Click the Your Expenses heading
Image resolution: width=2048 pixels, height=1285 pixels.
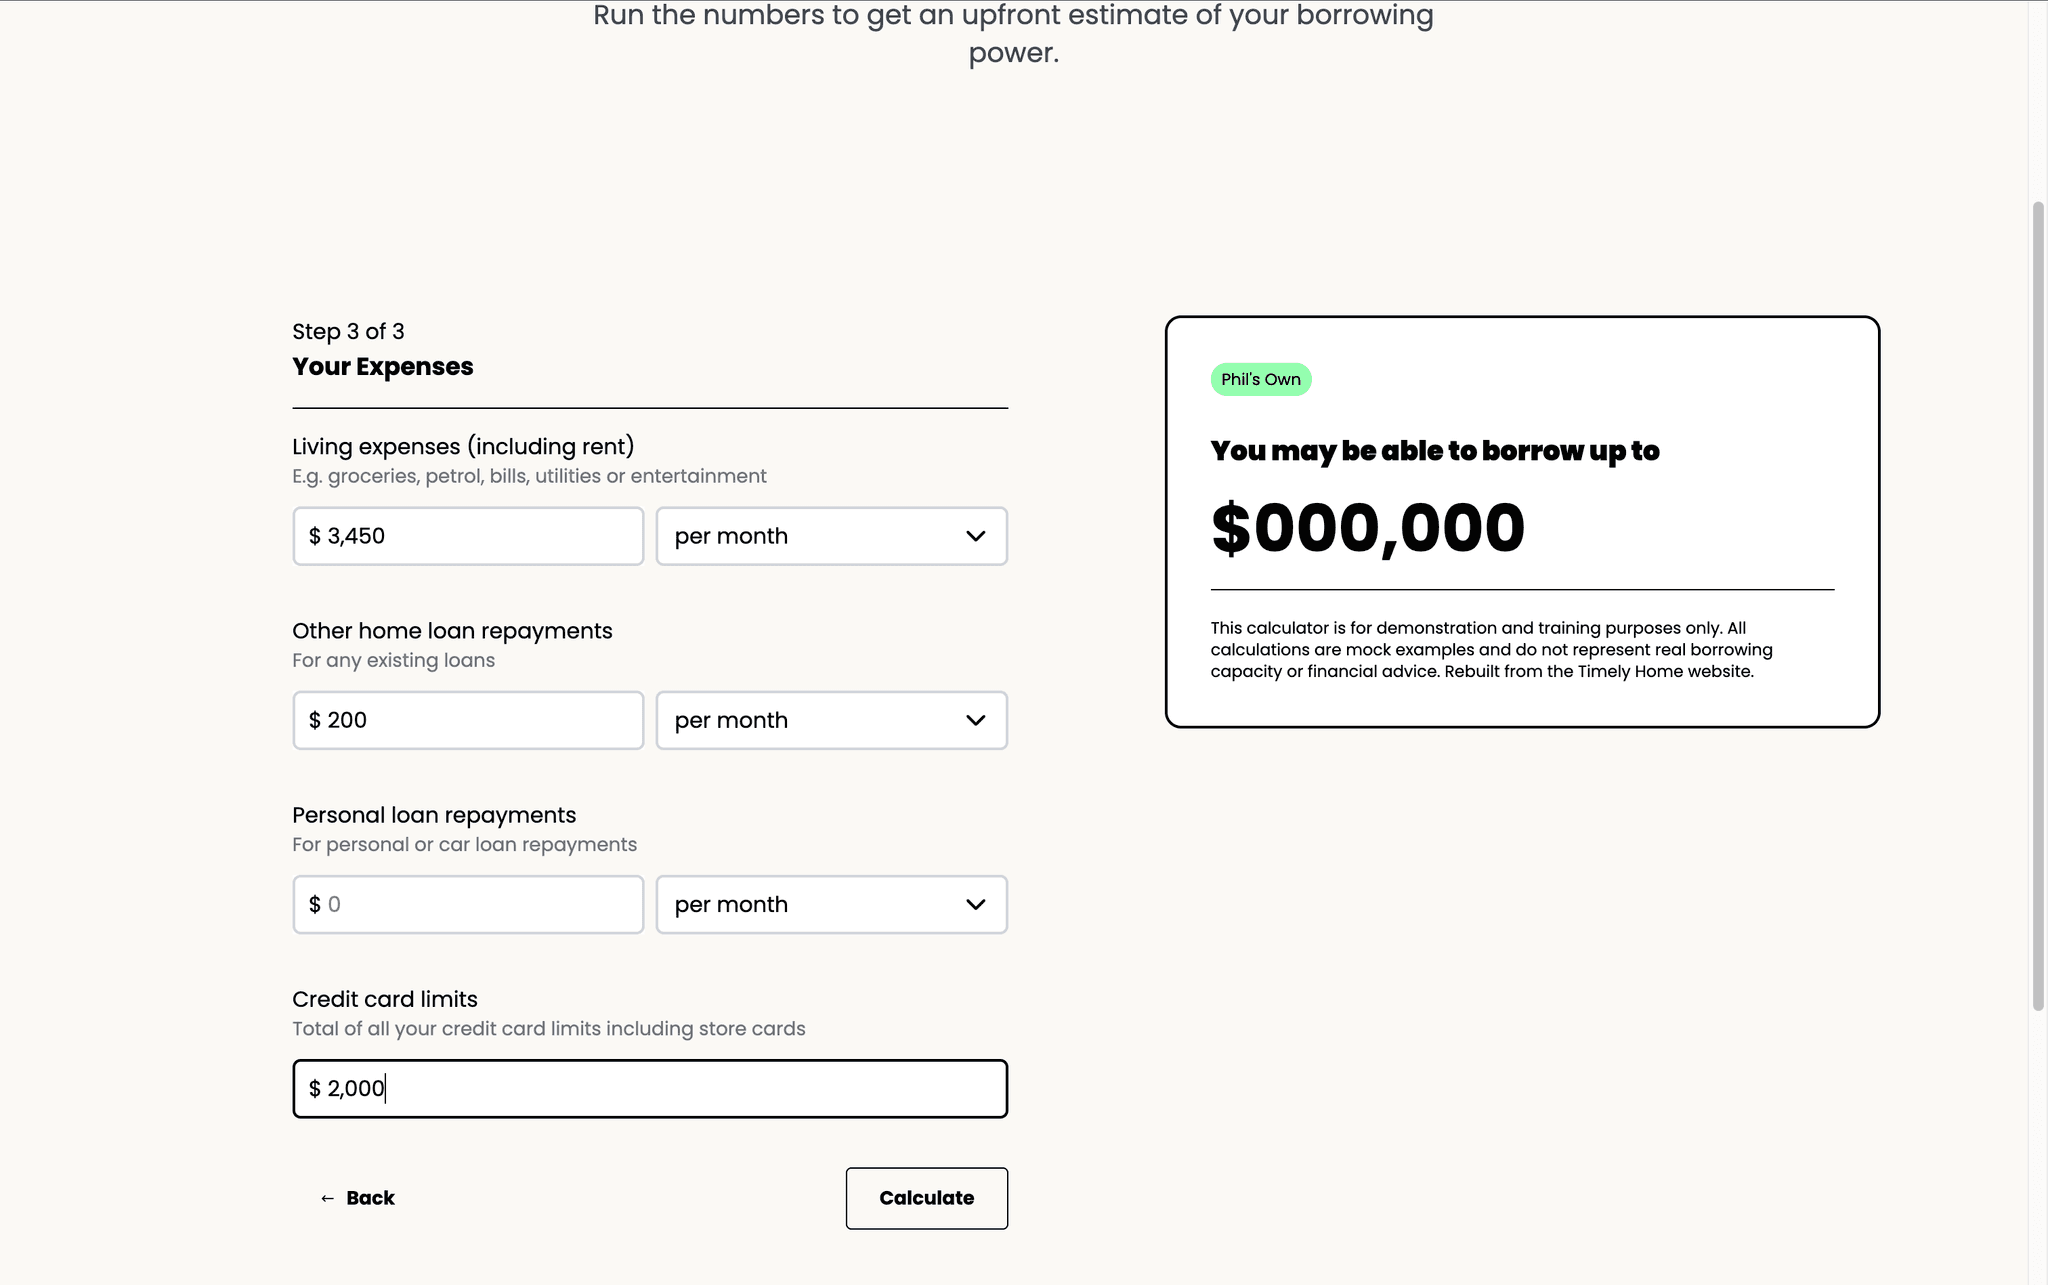[383, 366]
